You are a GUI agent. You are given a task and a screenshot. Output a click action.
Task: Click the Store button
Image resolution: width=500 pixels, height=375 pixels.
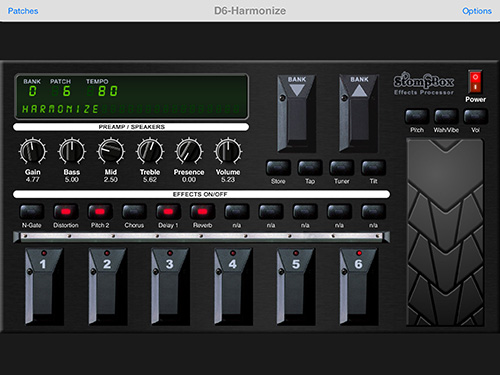coord(278,168)
